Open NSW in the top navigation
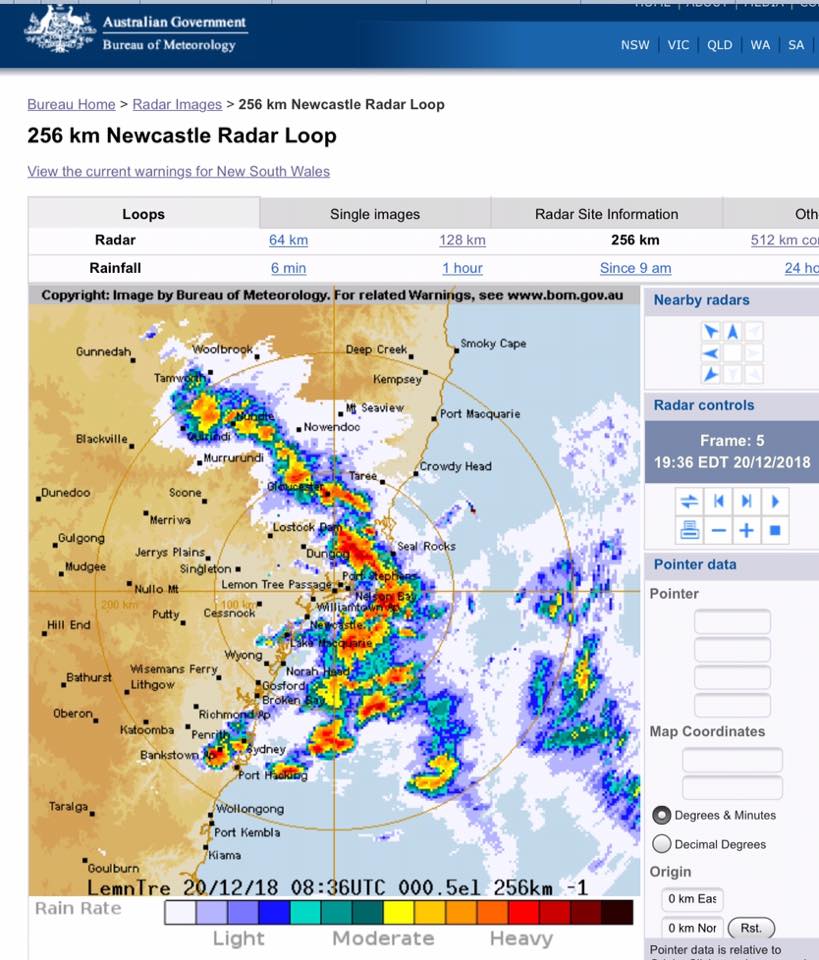819x960 pixels. click(635, 45)
